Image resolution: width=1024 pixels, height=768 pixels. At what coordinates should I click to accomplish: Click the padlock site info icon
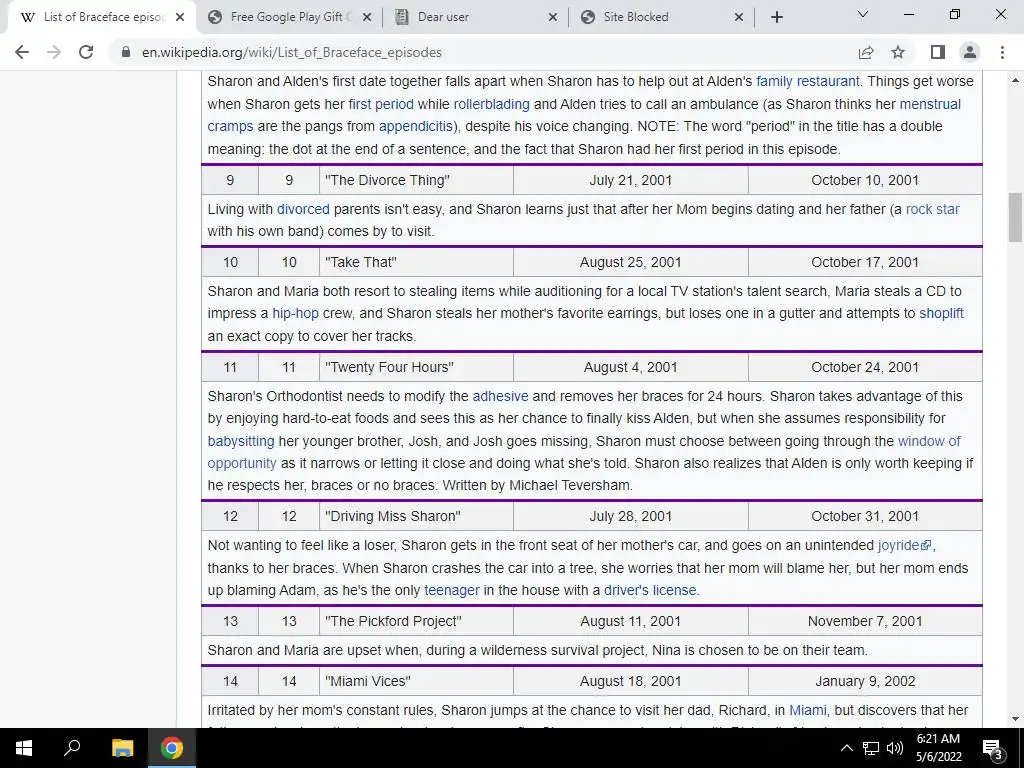(125, 52)
